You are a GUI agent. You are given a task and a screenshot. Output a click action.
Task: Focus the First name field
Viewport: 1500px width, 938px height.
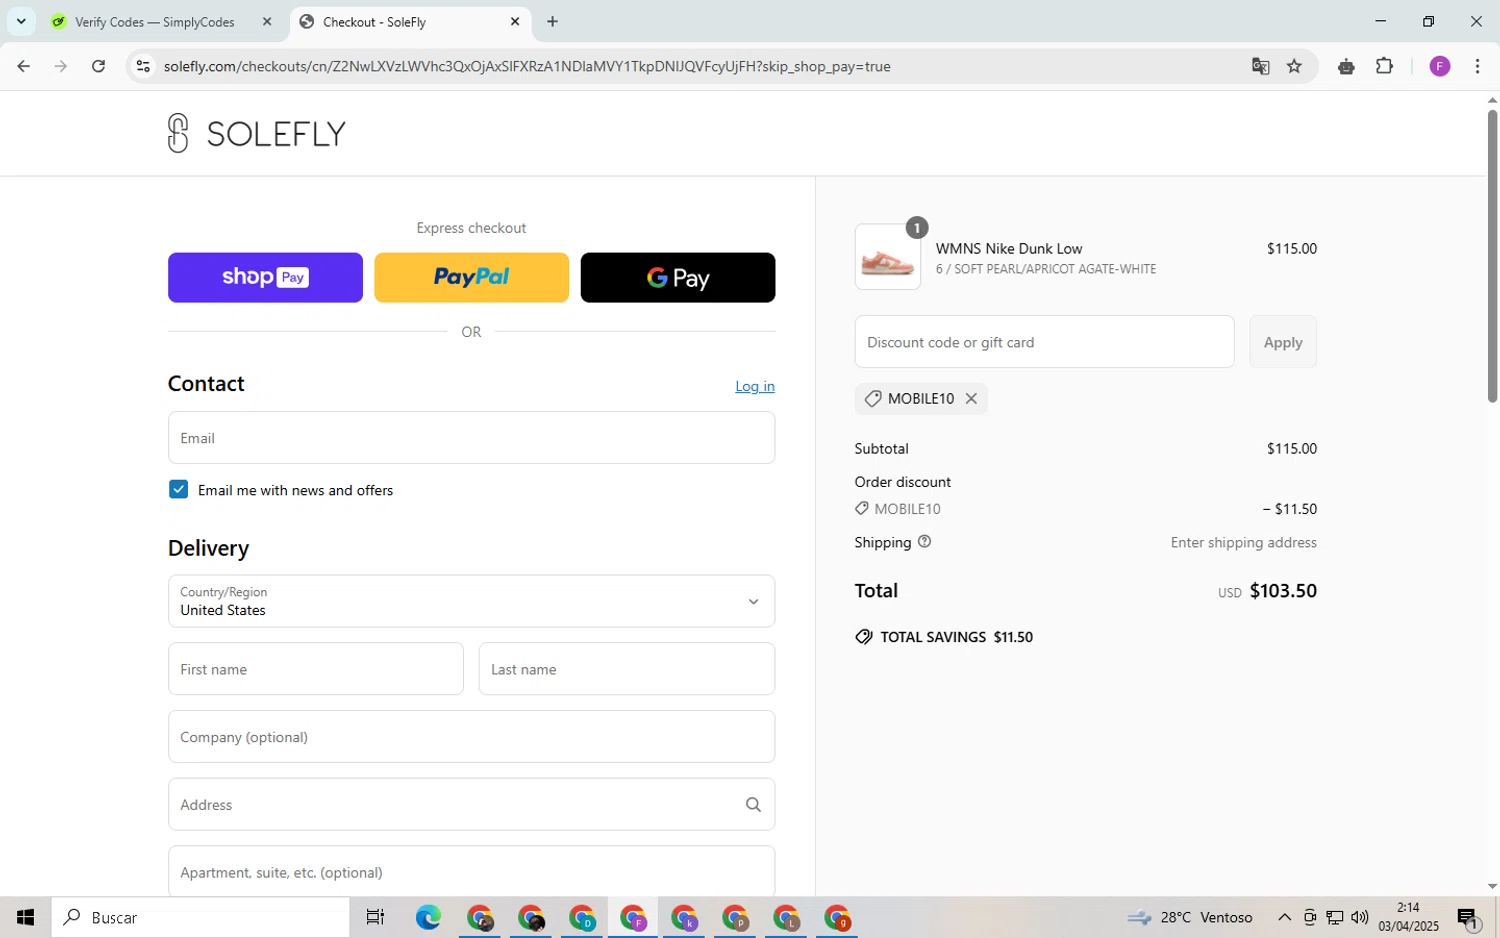tap(315, 669)
